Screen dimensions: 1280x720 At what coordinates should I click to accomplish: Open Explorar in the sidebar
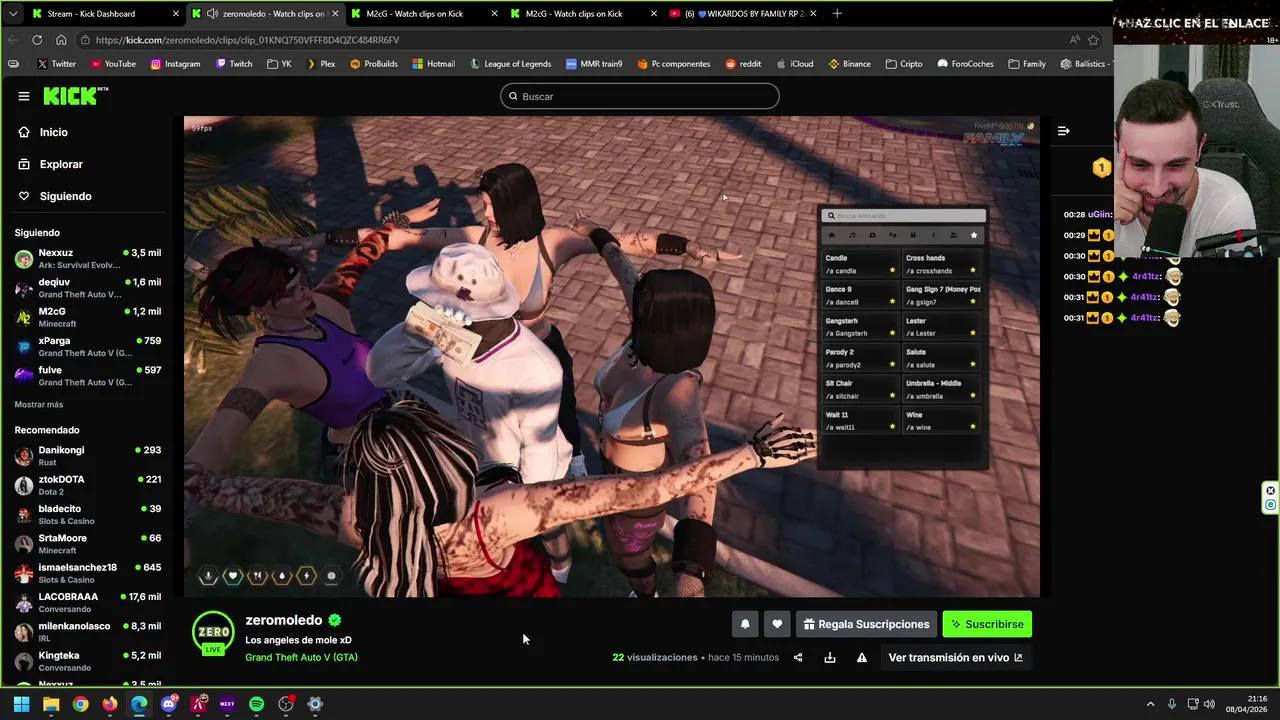[x=61, y=164]
